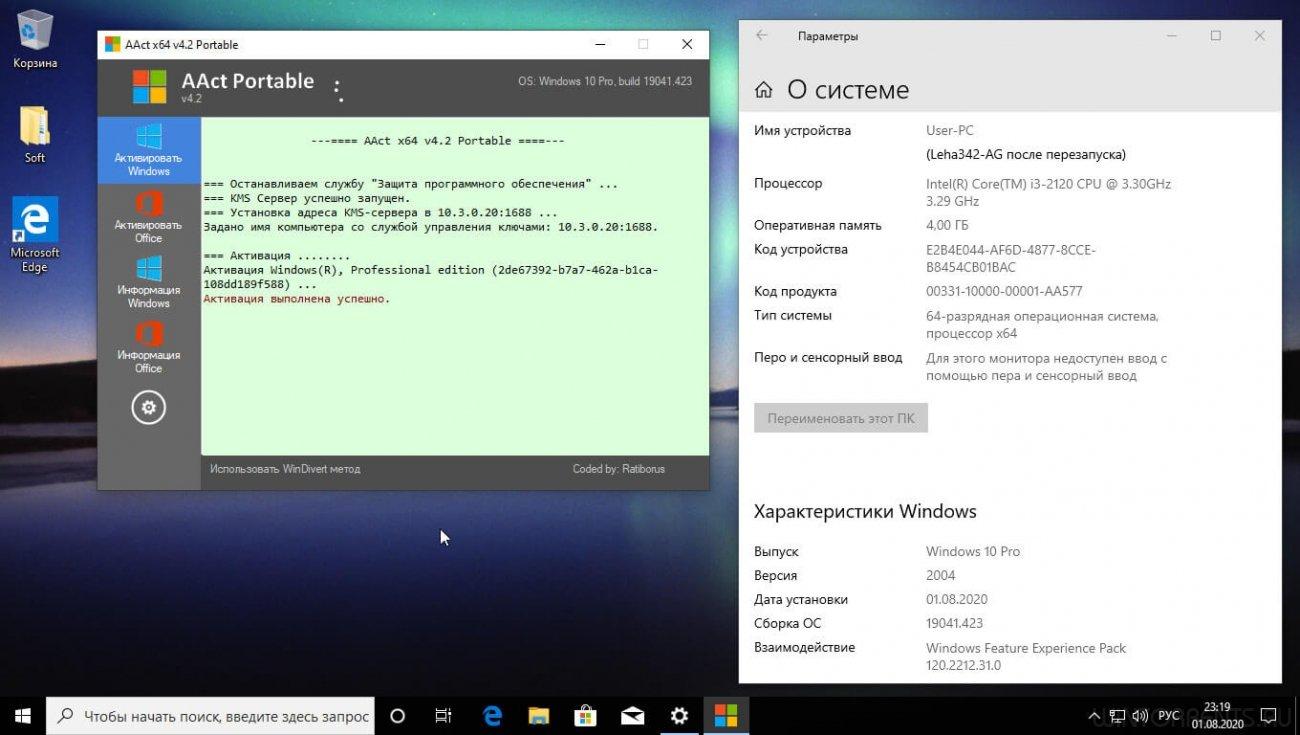Minimize the AAct window
Image resolution: width=1300 pixels, height=735 pixels.
599,44
